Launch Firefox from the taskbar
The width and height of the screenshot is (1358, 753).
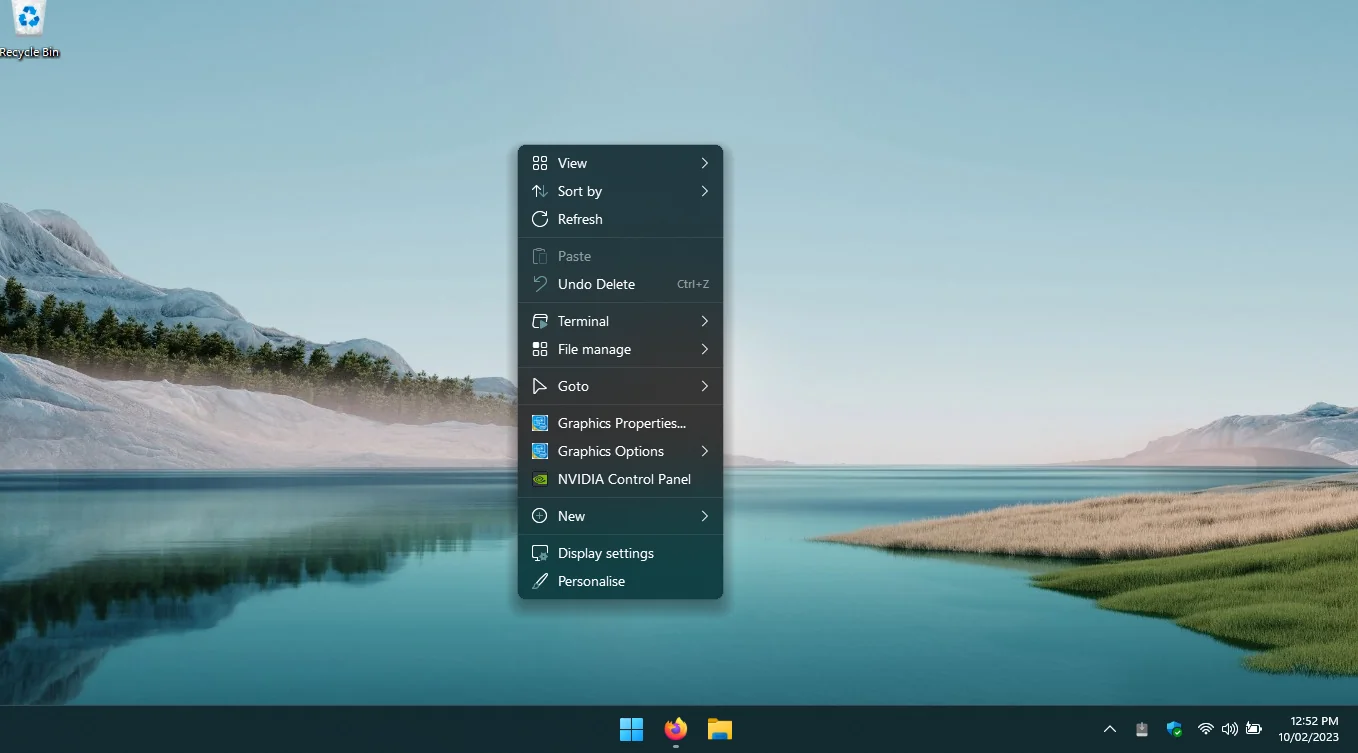676,729
